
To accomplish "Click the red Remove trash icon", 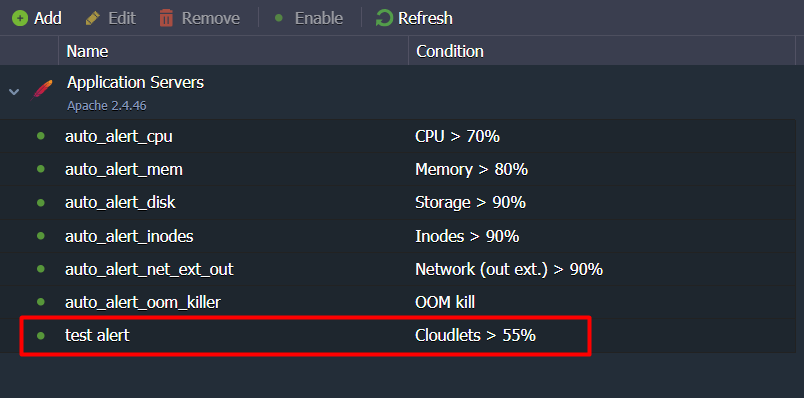I will 166,18.
